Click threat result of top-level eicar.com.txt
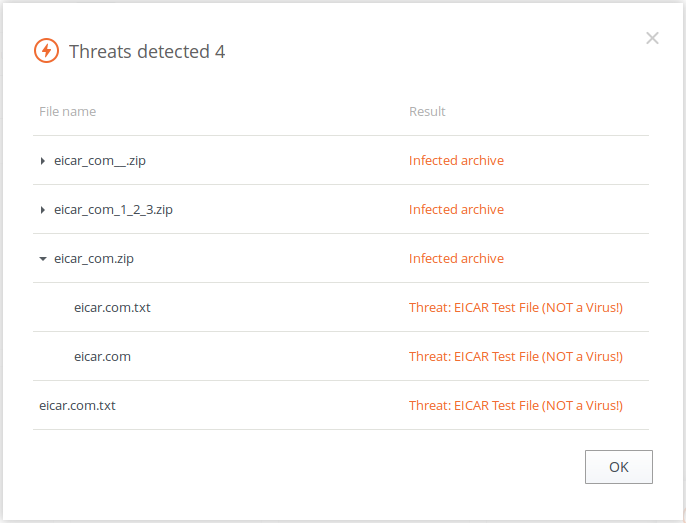686x523 pixels. (515, 405)
